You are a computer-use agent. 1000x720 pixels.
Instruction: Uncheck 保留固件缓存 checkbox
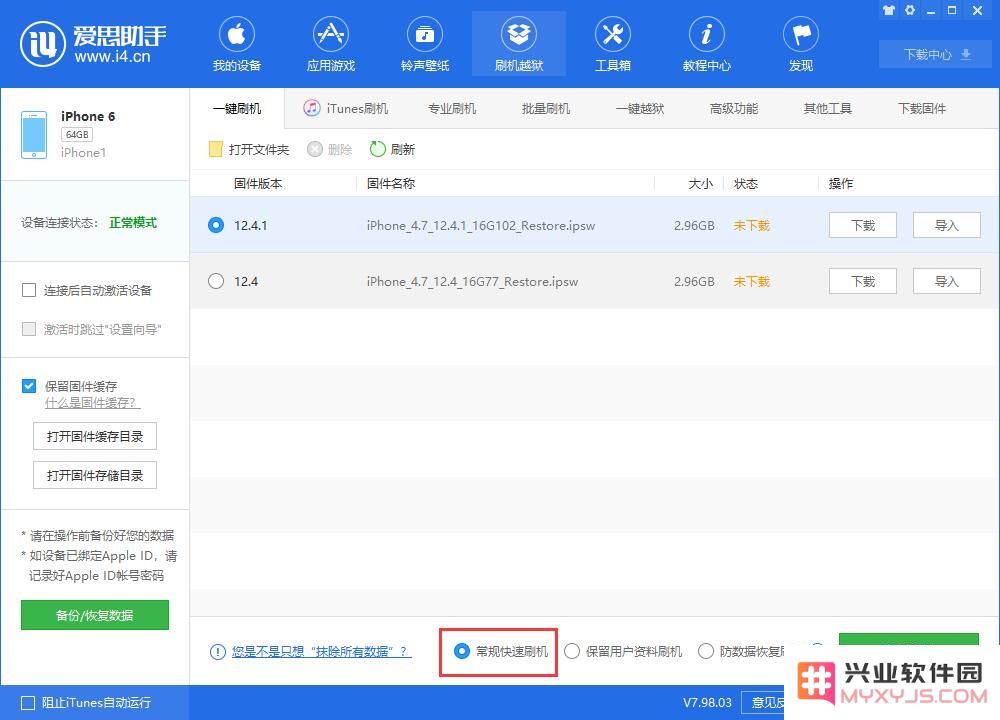[x=29, y=386]
